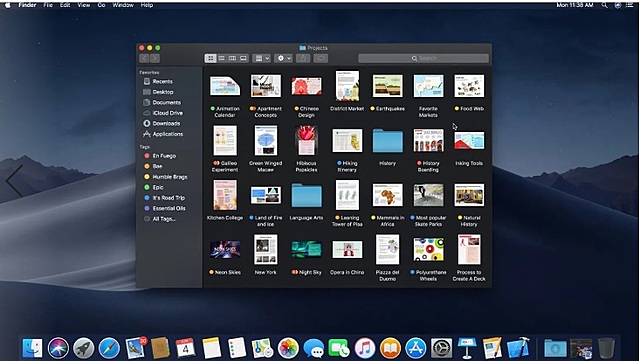The image size is (640, 361).
Task: Open Messages from the Dock
Action: click(x=313, y=348)
